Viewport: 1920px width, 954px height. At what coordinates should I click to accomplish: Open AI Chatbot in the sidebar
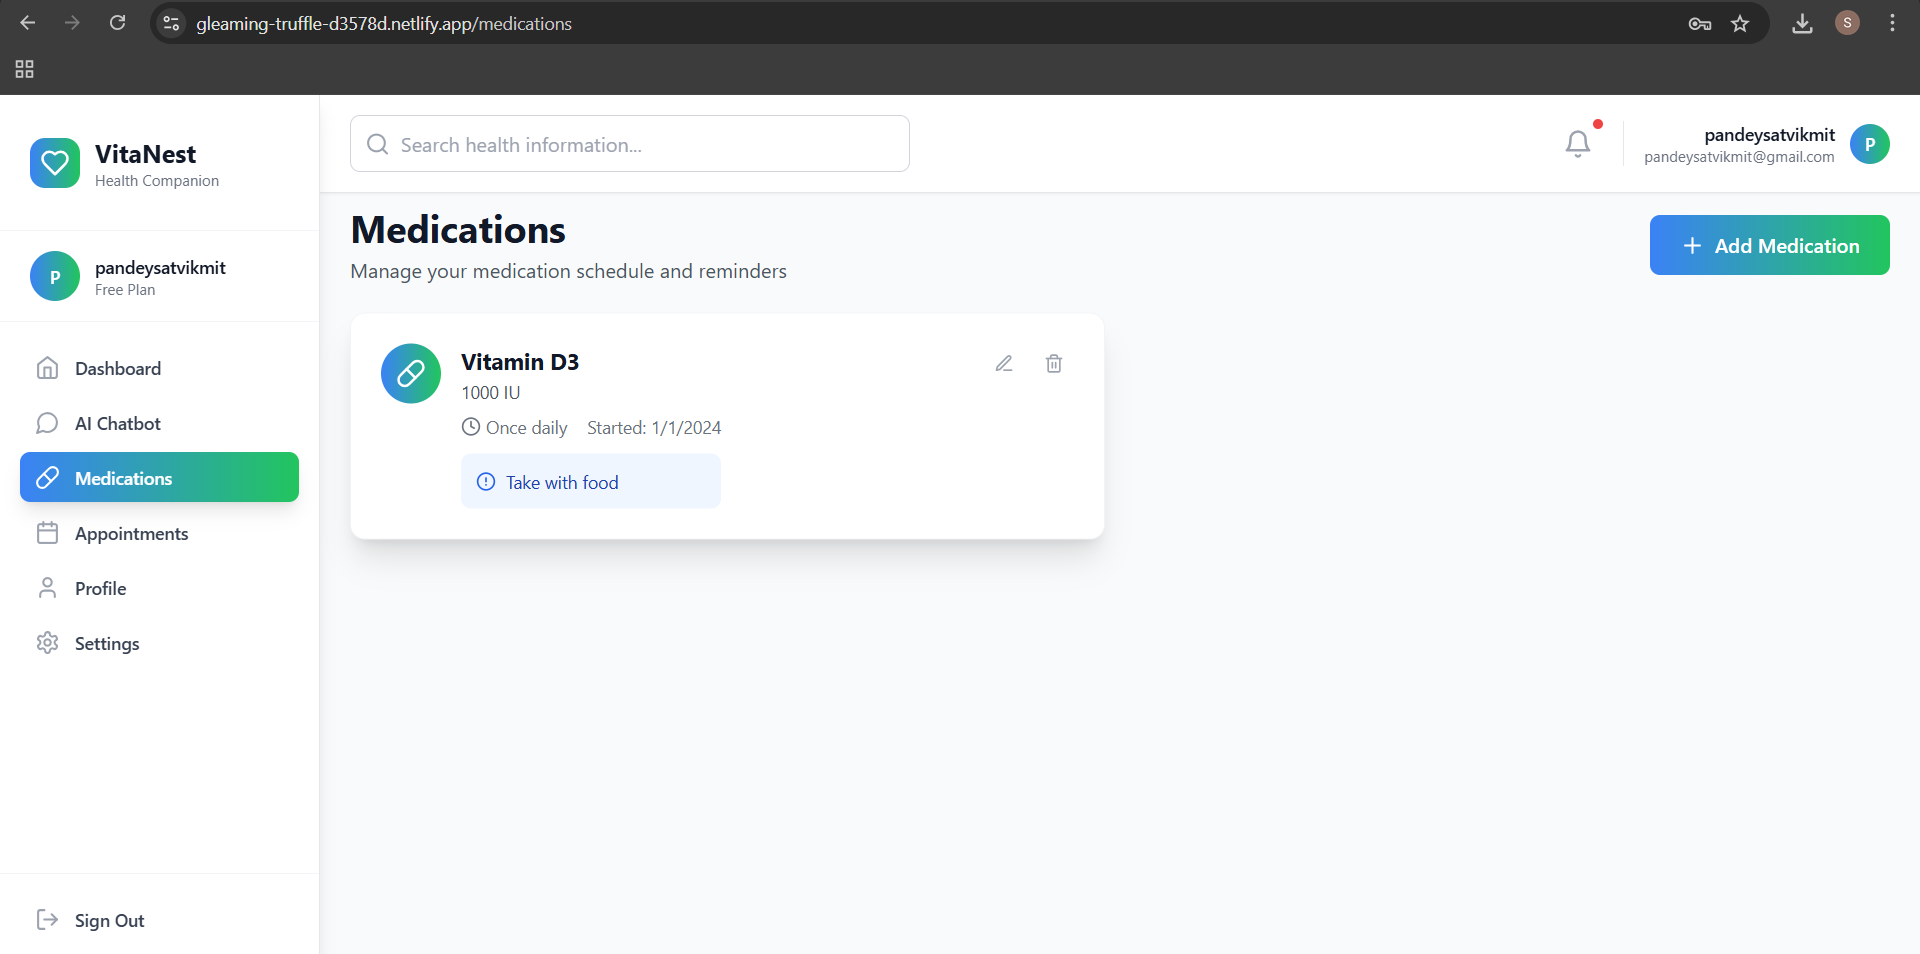point(160,423)
